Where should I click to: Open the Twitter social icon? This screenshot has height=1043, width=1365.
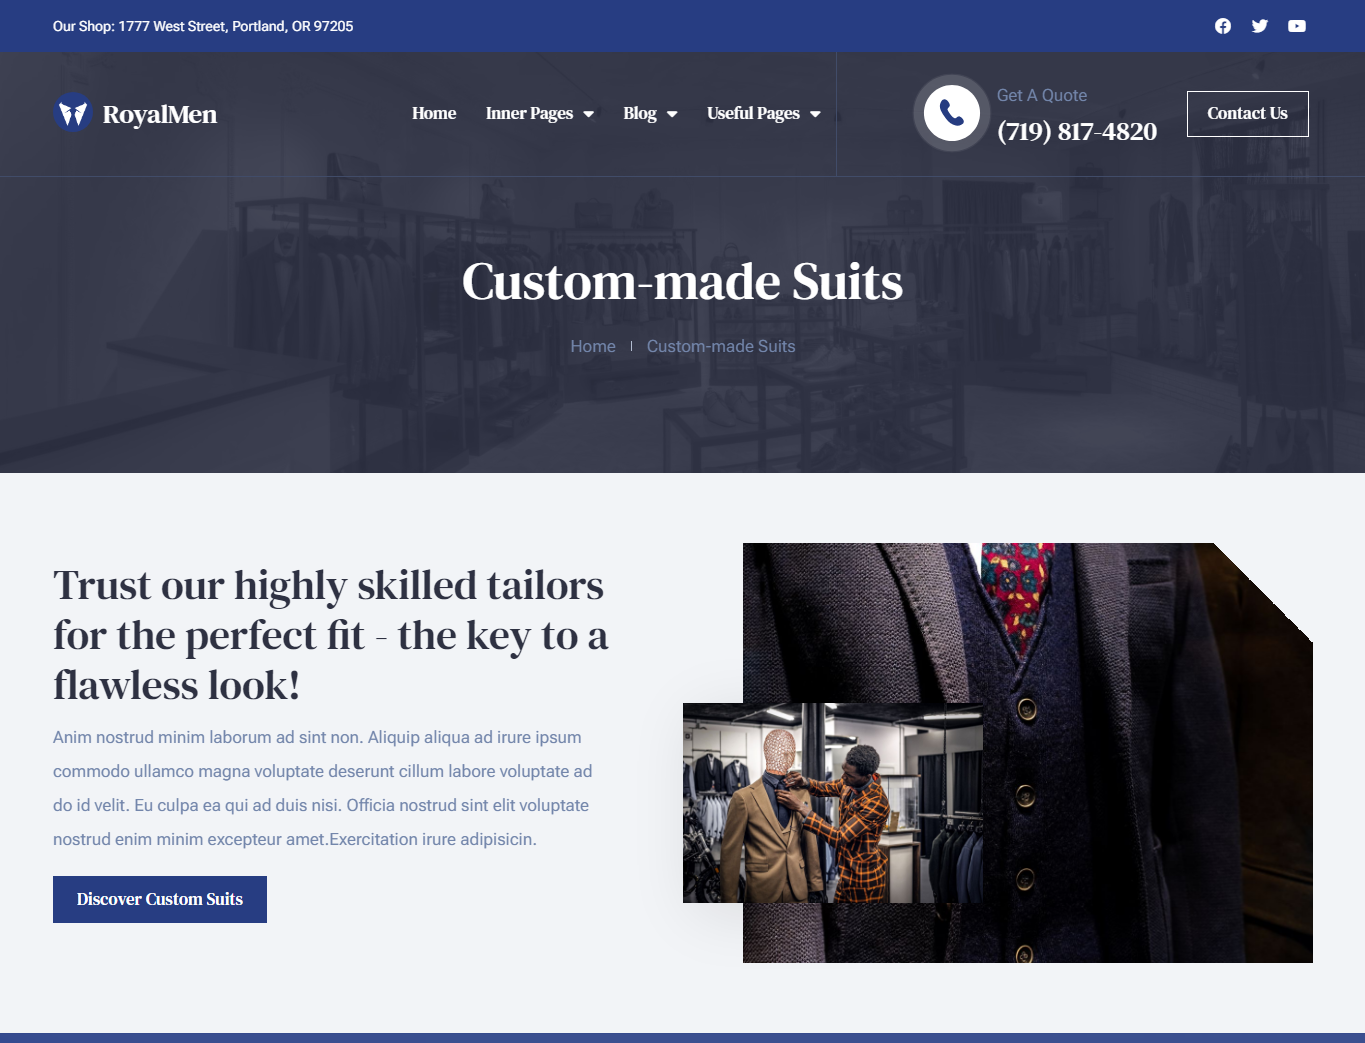pyautogui.click(x=1260, y=26)
